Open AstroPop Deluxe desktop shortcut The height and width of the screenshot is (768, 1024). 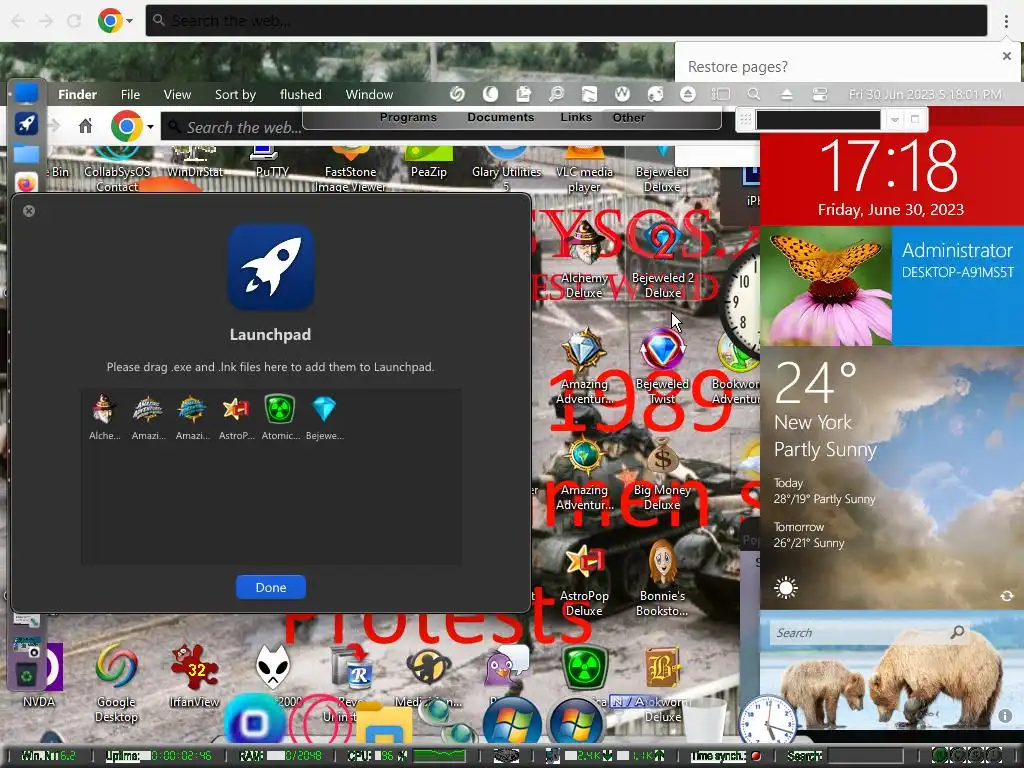[x=584, y=581]
